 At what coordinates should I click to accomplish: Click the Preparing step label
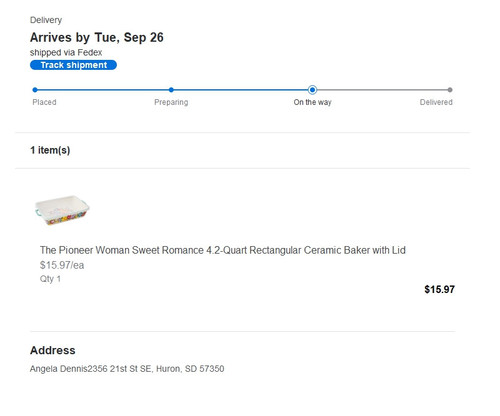(171, 102)
